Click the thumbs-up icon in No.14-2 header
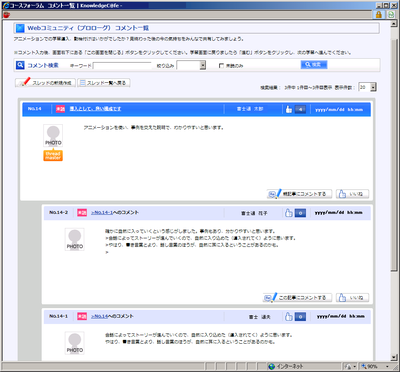The image size is (400, 372). pos(289,213)
